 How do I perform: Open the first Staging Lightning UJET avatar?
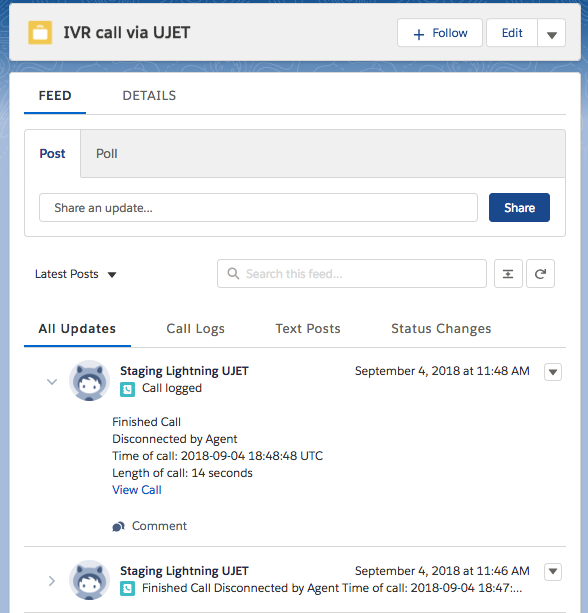pos(90,381)
